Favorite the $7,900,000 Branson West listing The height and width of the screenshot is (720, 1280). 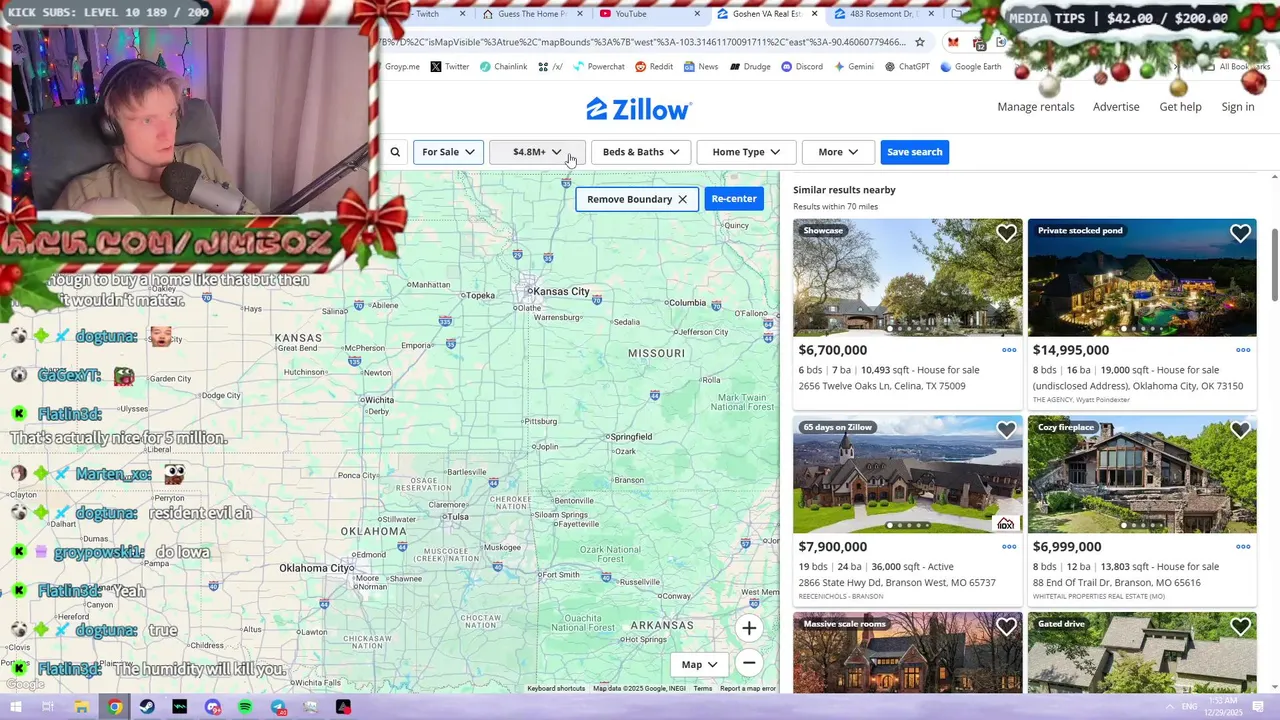[x=1006, y=430]
